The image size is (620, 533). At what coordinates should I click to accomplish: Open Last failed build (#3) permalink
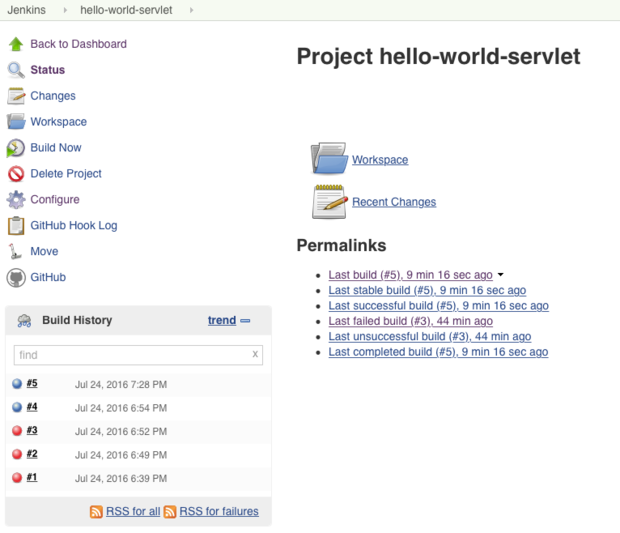[x=410, y=321]
